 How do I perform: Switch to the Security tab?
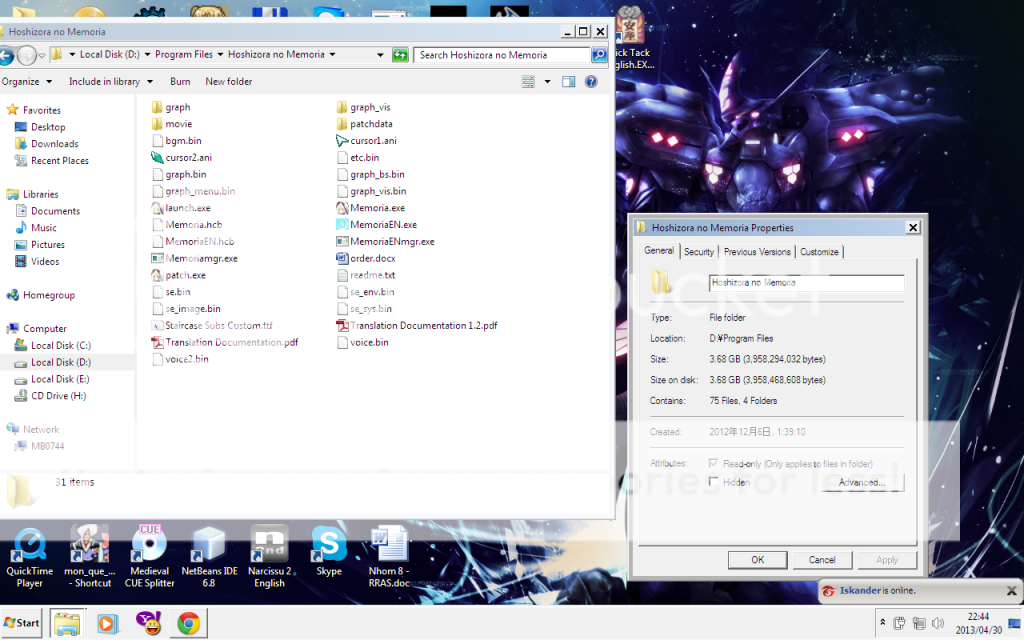click(x=699, y=252)
